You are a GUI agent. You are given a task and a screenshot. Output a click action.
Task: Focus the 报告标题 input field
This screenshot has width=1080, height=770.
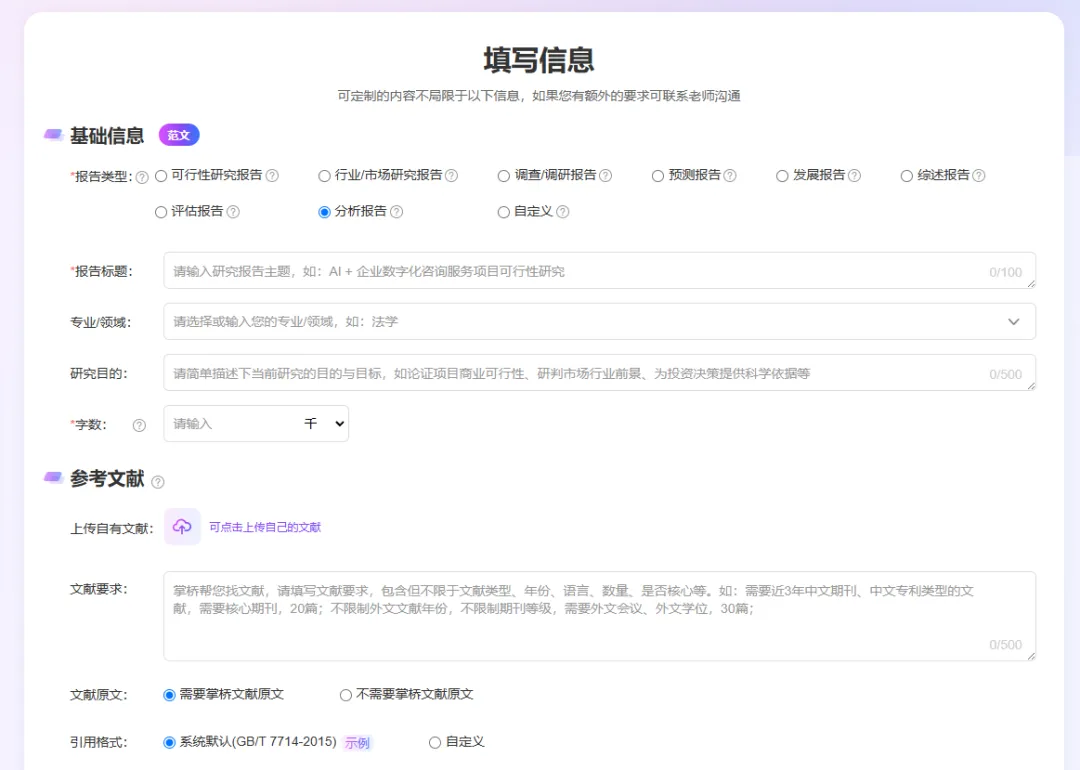(599, 271)
